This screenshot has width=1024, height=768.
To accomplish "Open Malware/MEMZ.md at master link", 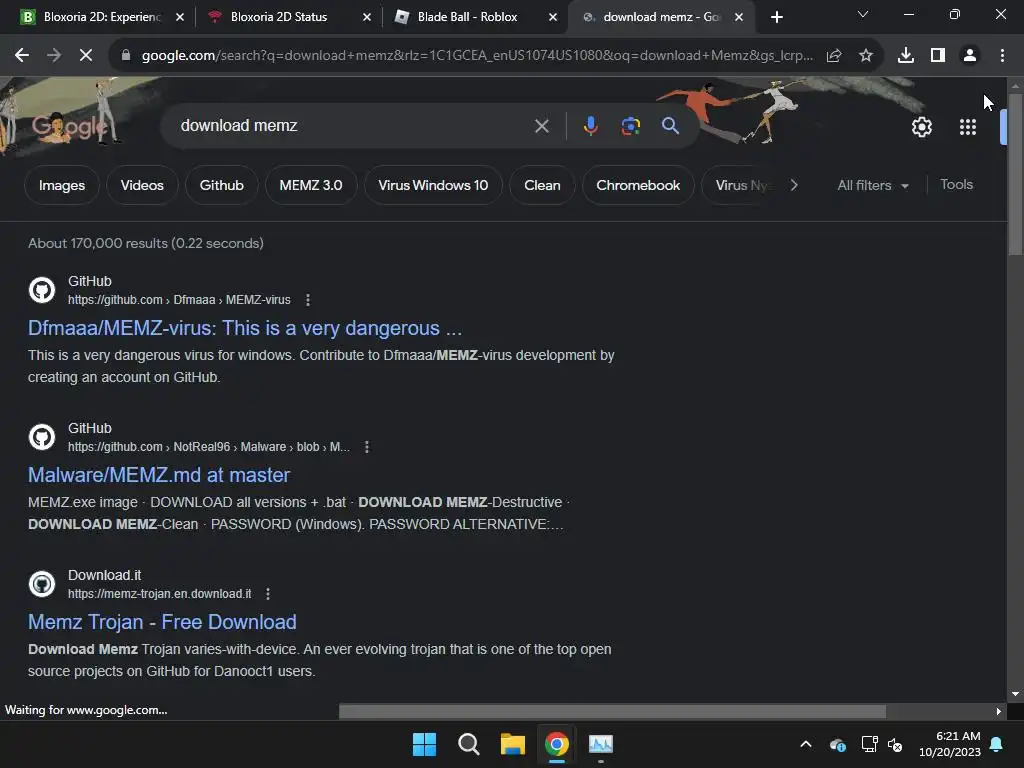I will click(159, 475).
